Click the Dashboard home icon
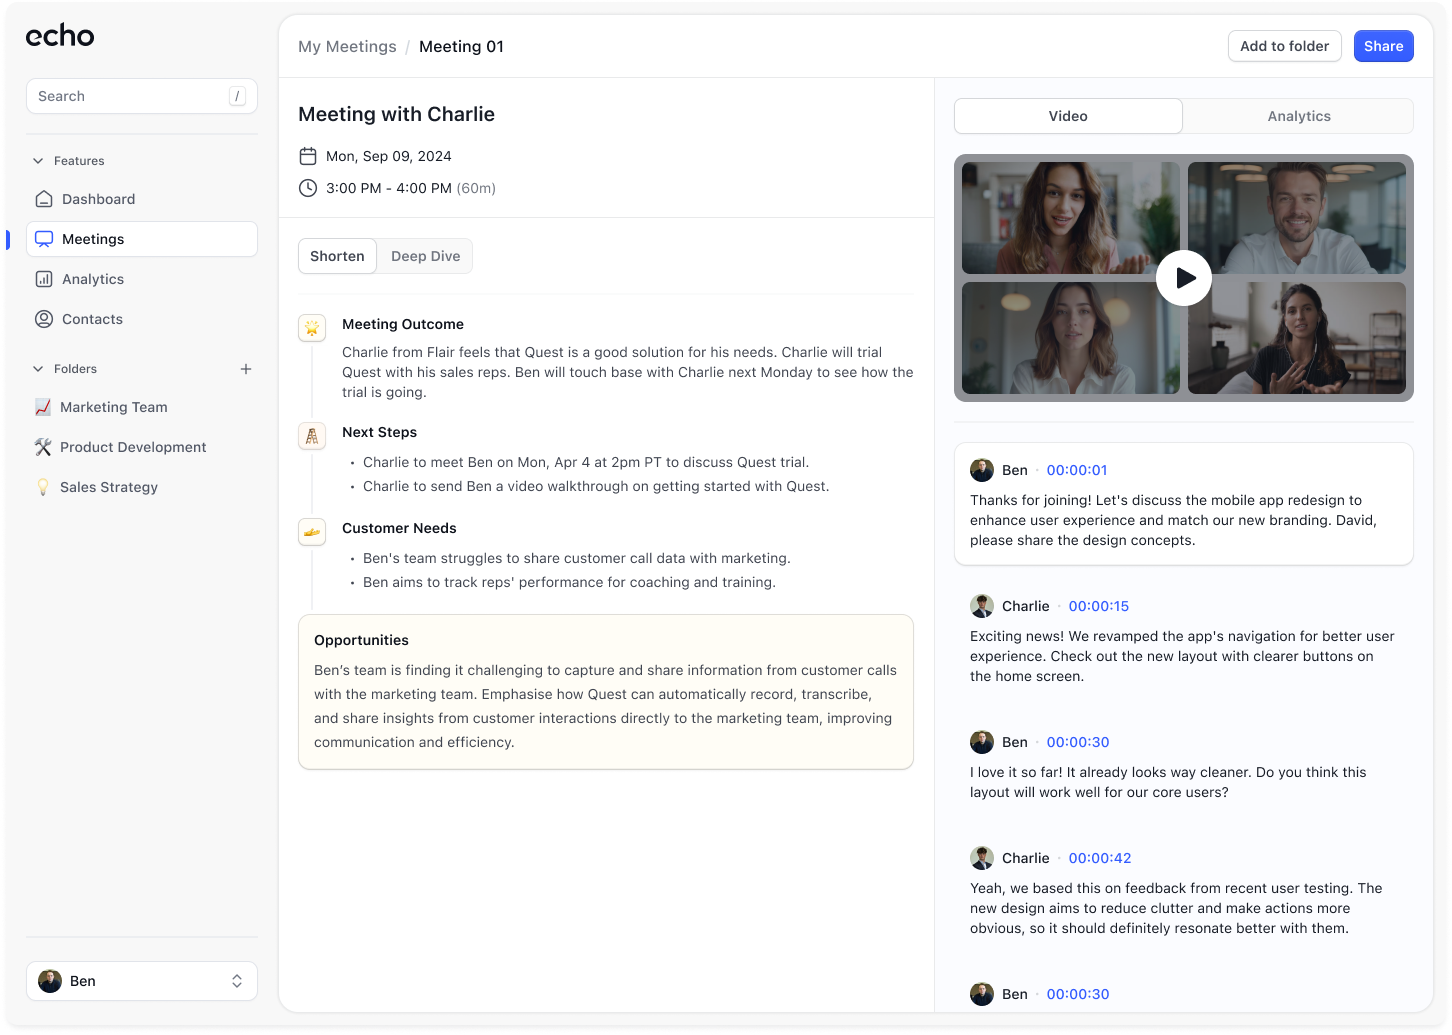The image size is (1452, 1035). click(x=44, y=199)
